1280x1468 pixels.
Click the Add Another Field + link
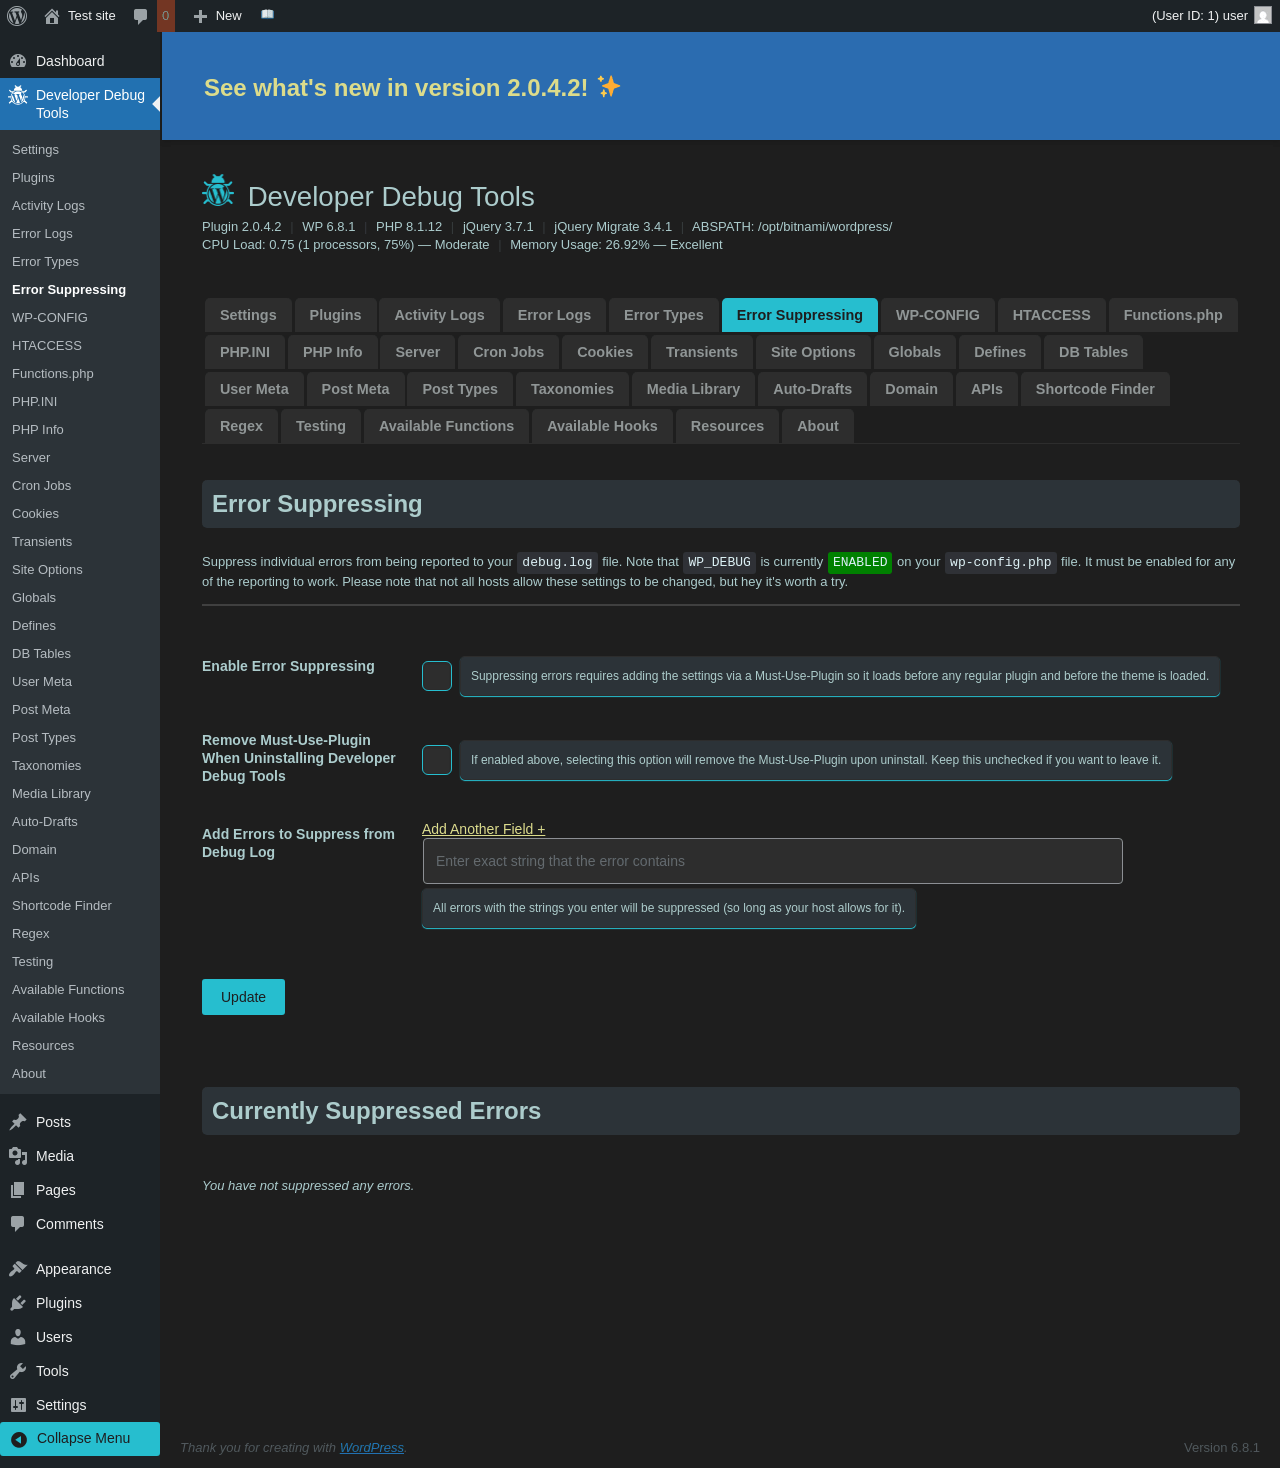pos(483,829)
